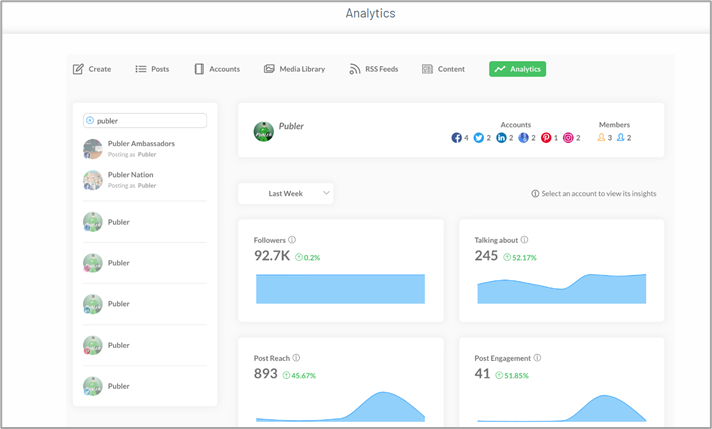Click the blue member icon
The image size is (712, 429).
[621, 137]
